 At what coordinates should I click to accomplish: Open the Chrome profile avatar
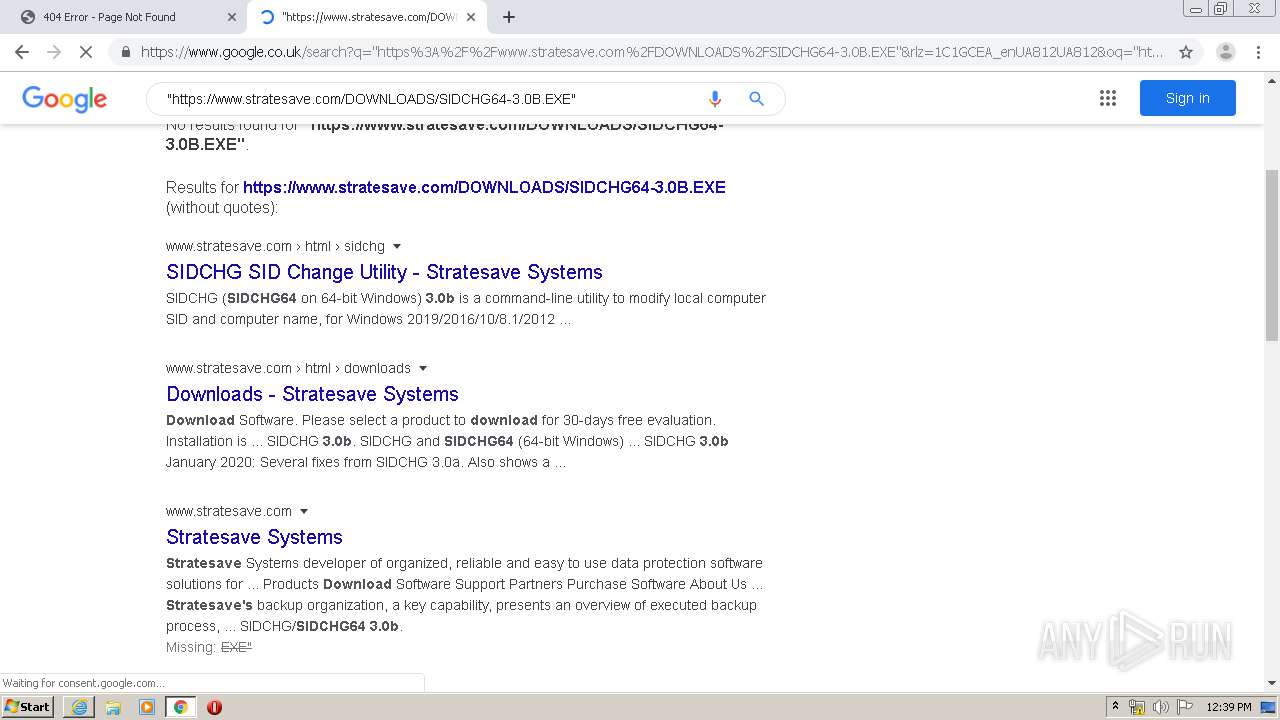(x=1225, y=52)
